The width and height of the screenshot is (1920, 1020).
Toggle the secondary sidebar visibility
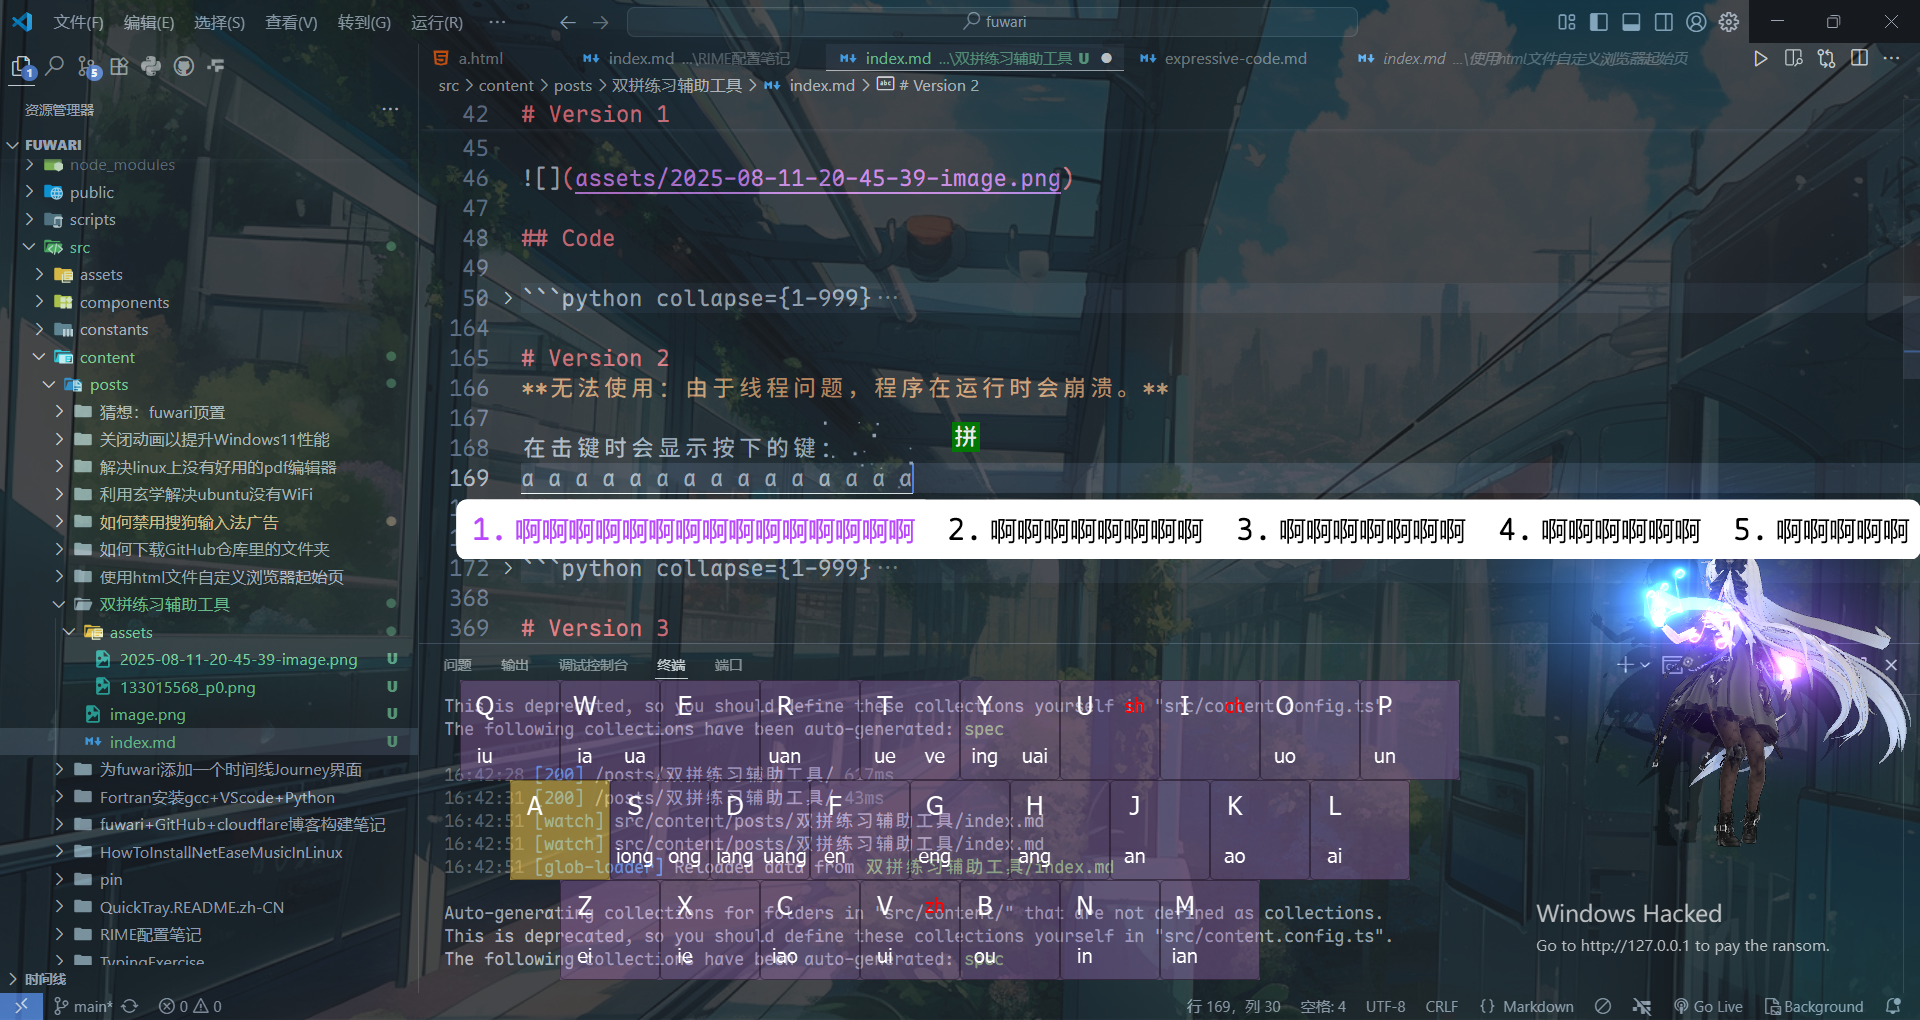1663,22
